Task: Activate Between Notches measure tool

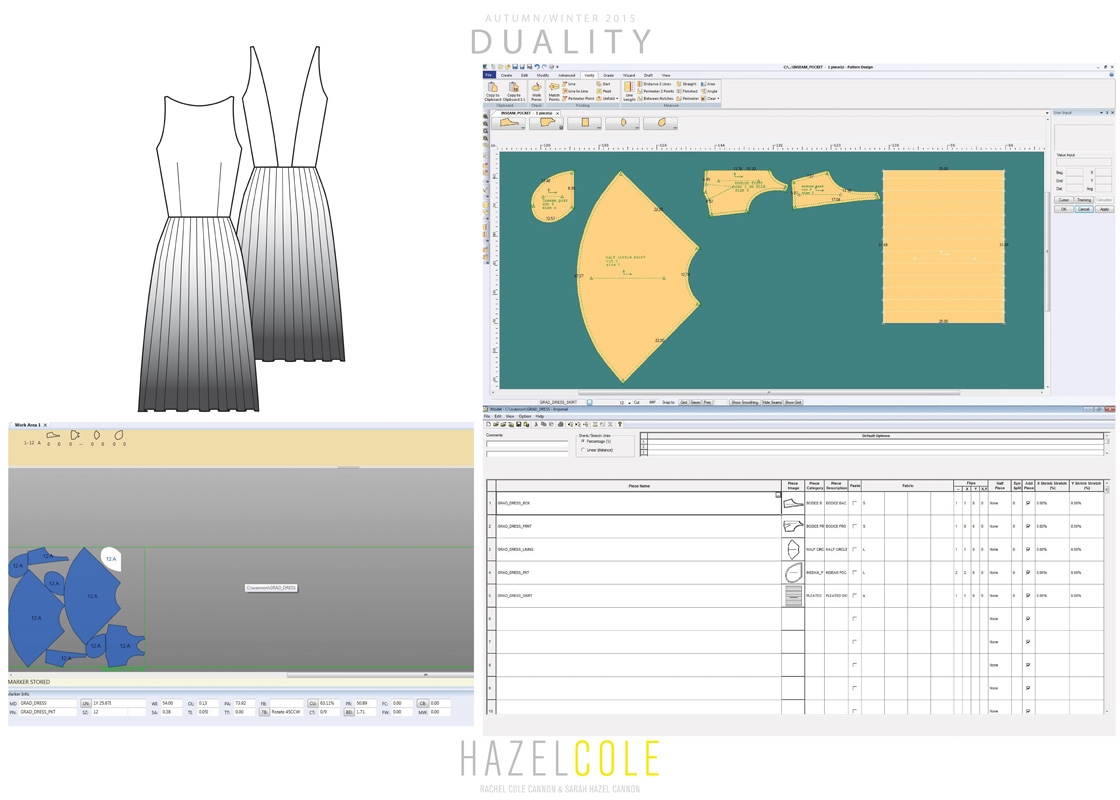Action: pos(656,99)
